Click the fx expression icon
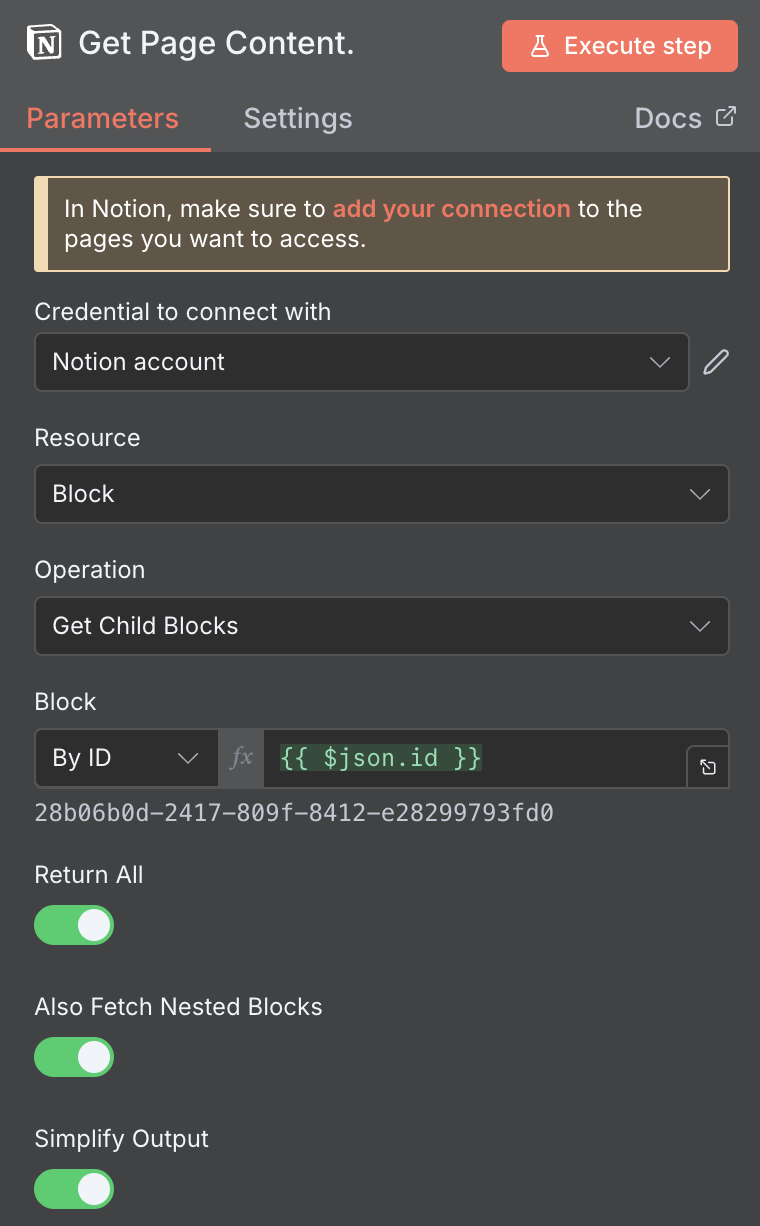 [241, 758]
